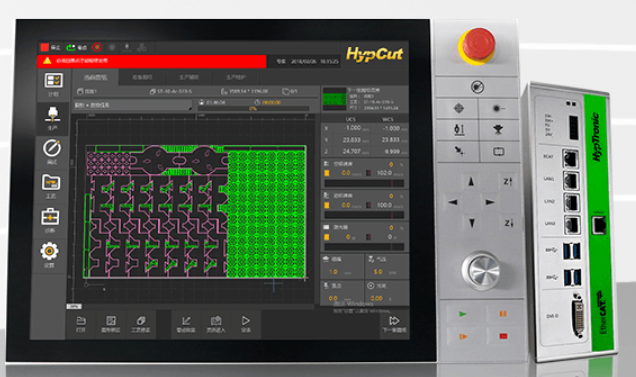The width and height of the screenshot is (636, 377).
Task: Open the settings gear sidebar icon
Action: (49, 251)
